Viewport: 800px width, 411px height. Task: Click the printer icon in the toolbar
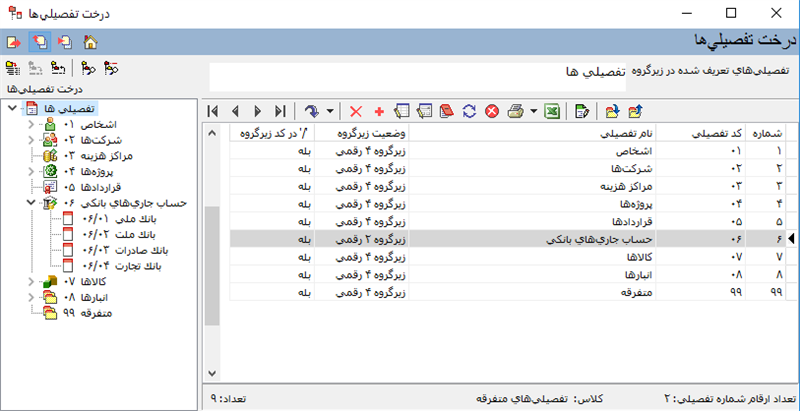tap(515, 111)
